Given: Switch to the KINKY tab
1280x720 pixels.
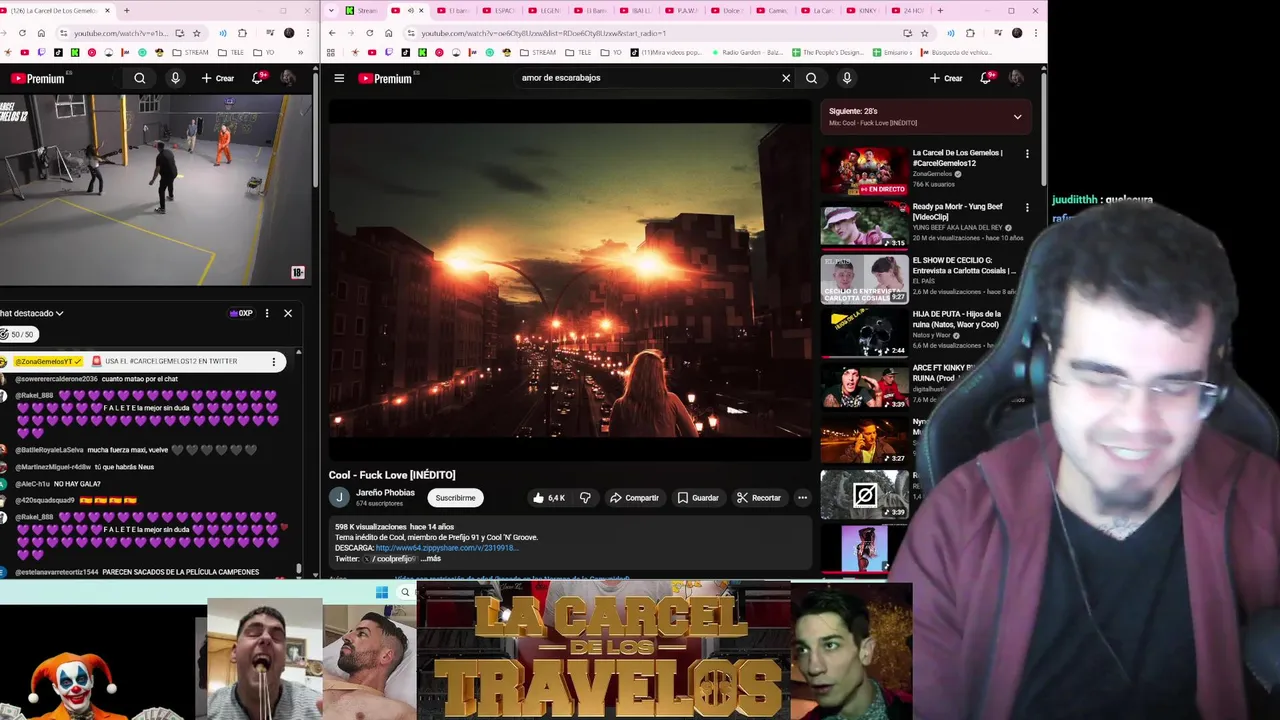Looking at the screenshot, I should [863, 11].
